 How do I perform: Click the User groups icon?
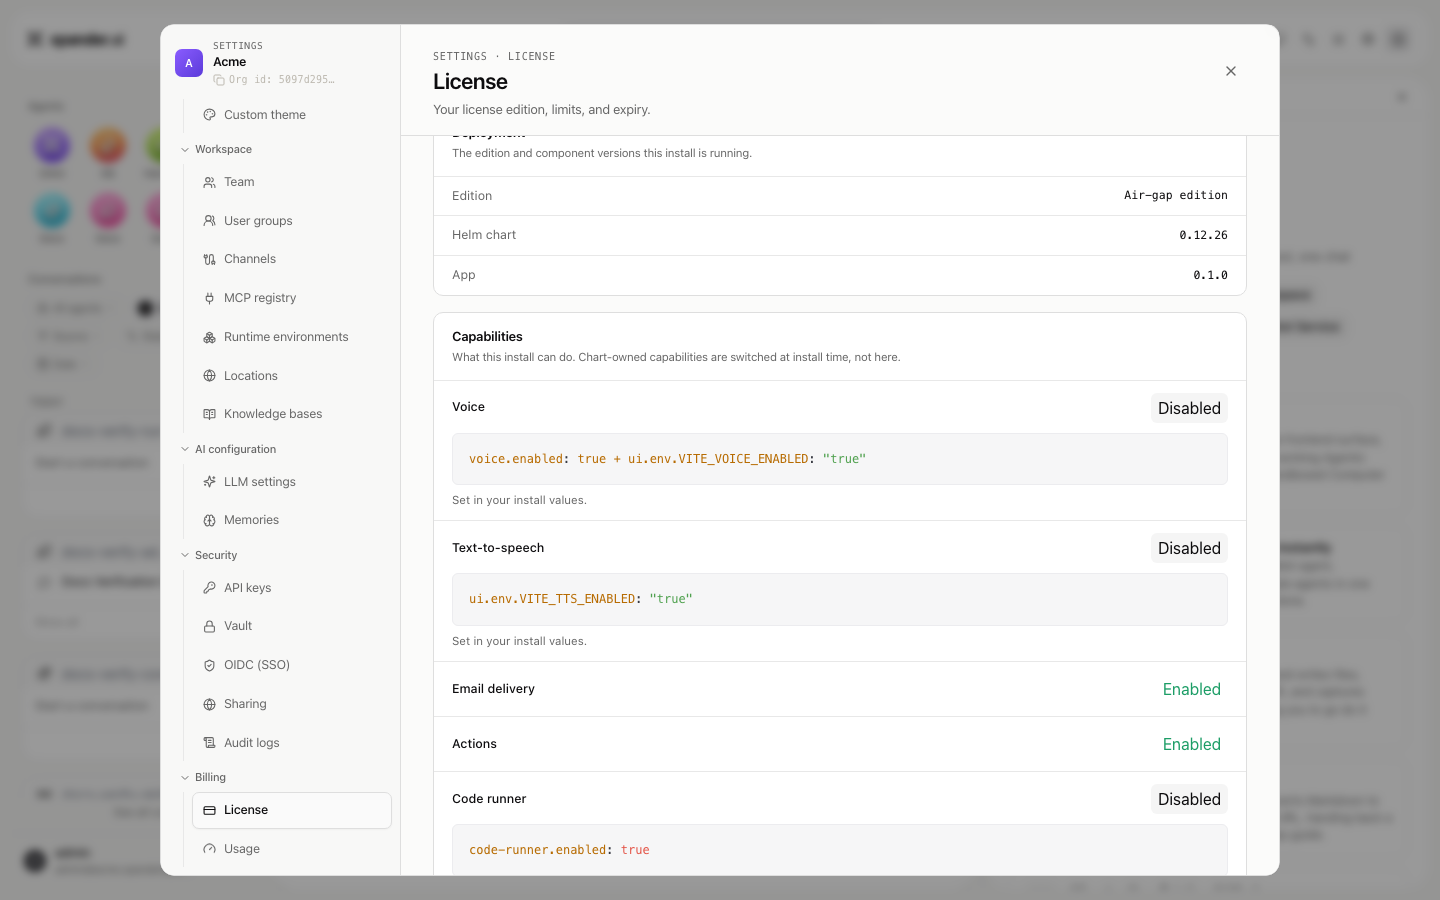pyautogui.click(x=210, y=221)
